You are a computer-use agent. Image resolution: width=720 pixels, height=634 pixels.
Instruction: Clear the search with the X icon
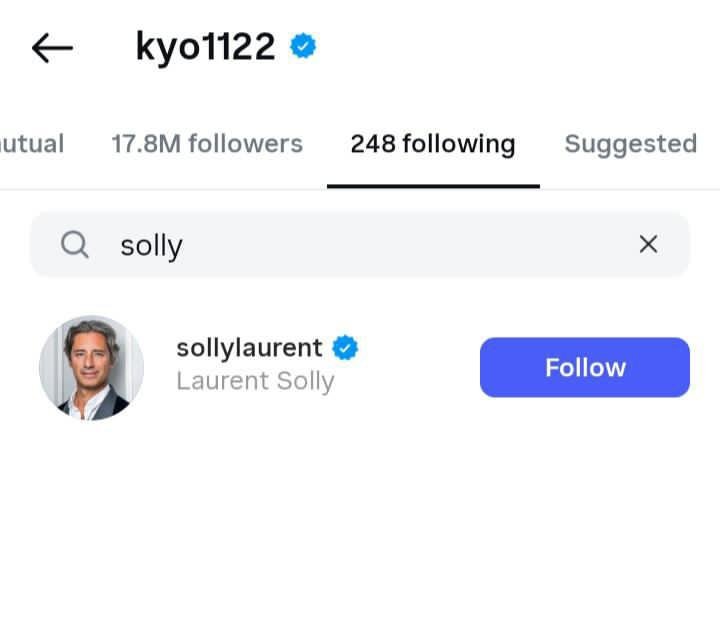648,244
